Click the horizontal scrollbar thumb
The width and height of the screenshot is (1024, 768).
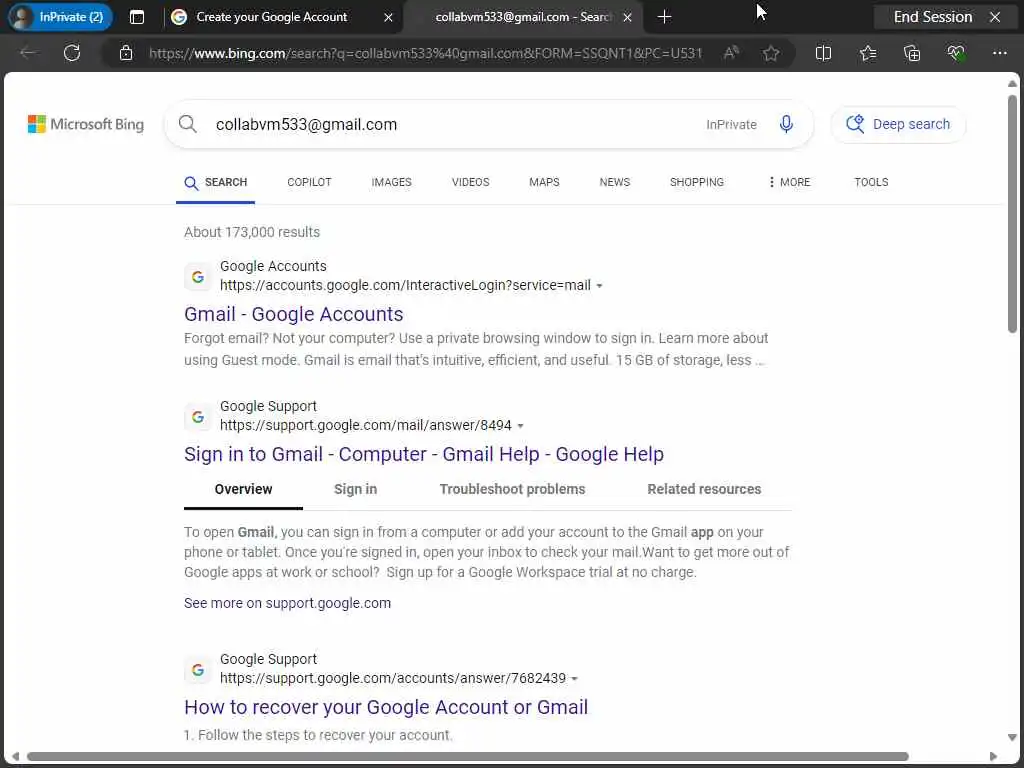coord(468,756)
